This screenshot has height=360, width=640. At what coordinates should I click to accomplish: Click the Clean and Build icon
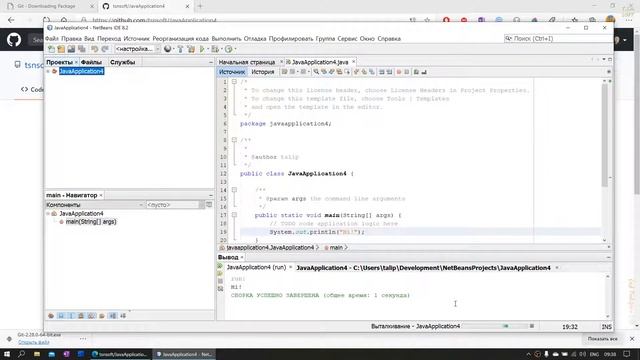pos(191,49)
